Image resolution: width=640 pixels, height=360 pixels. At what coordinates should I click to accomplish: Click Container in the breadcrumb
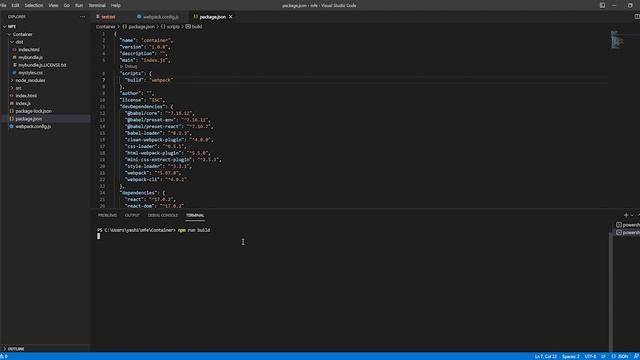pos(105,27)
